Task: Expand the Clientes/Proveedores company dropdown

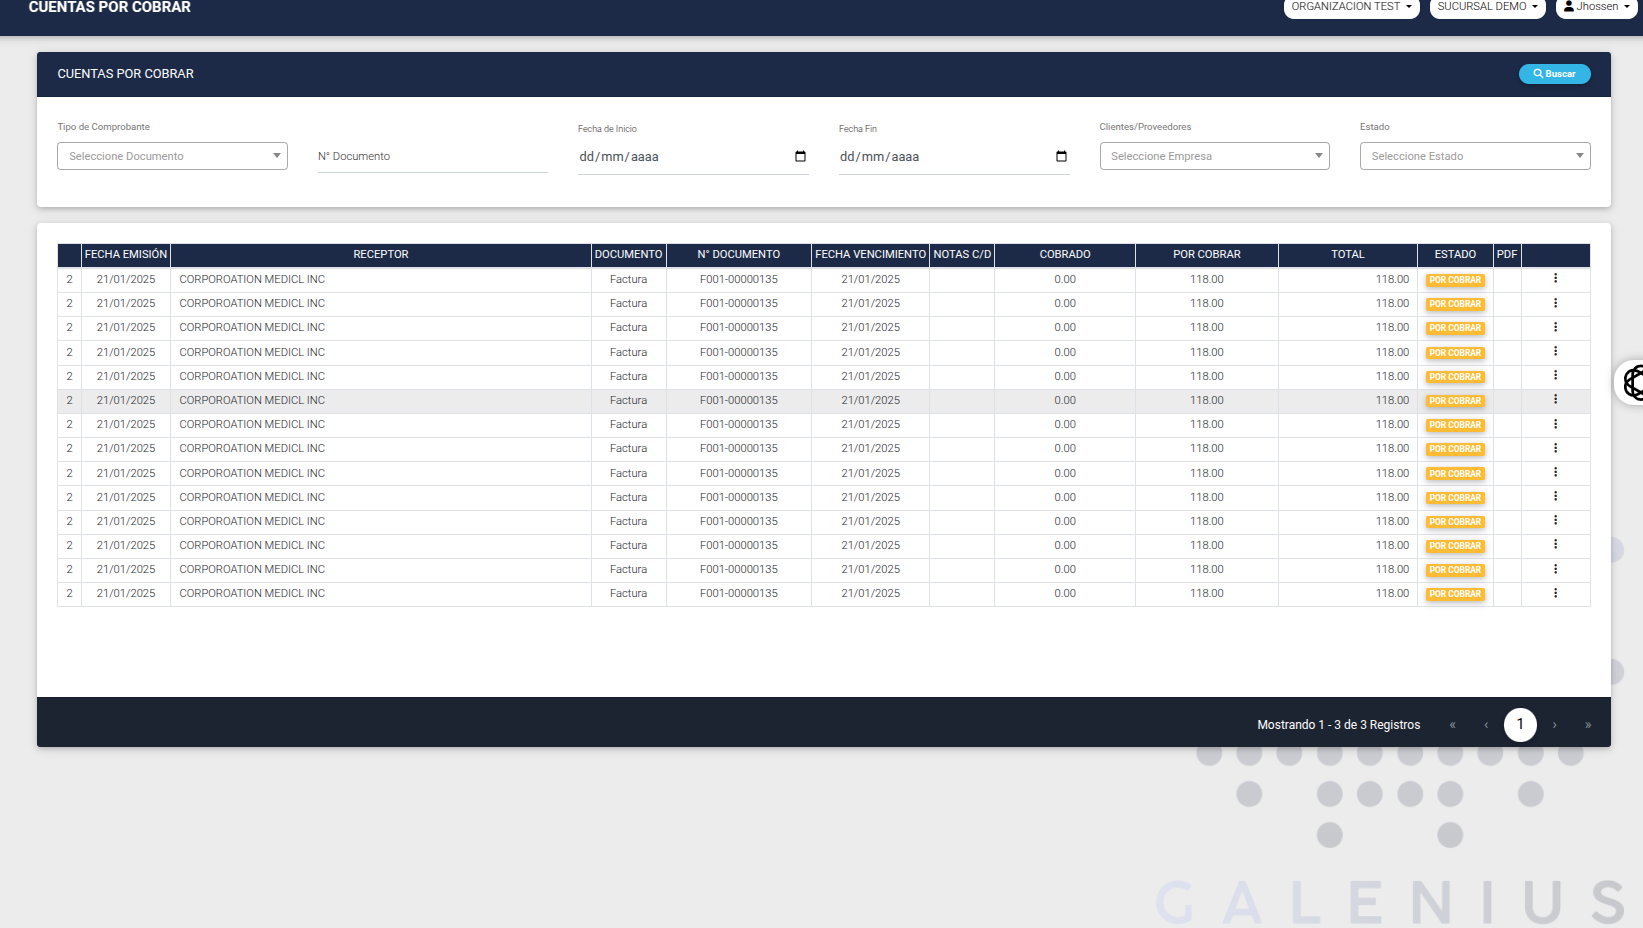Action: (1214, 156)
